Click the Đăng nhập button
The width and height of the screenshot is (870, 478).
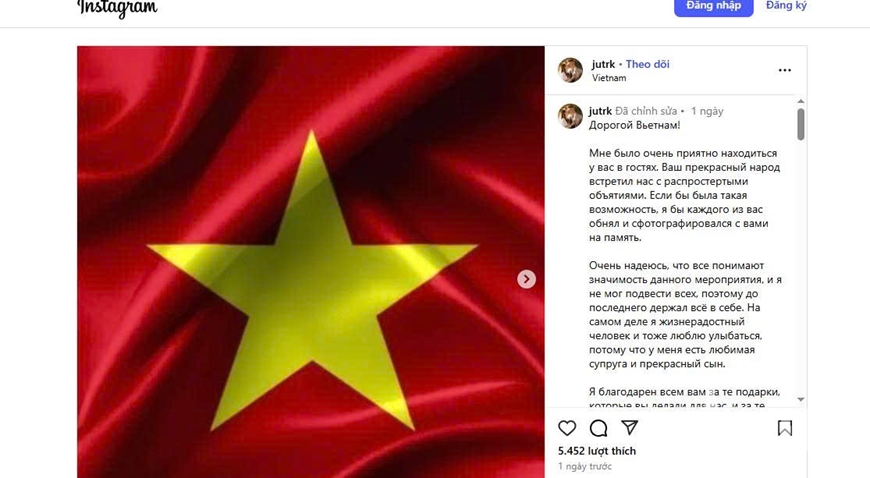[x=714, y=6]
